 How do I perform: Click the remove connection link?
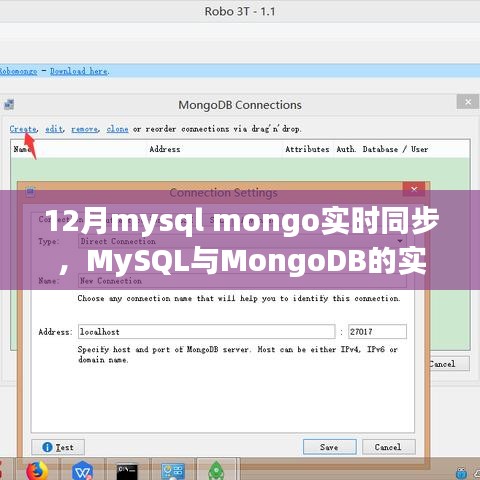(x=85, y=129)
